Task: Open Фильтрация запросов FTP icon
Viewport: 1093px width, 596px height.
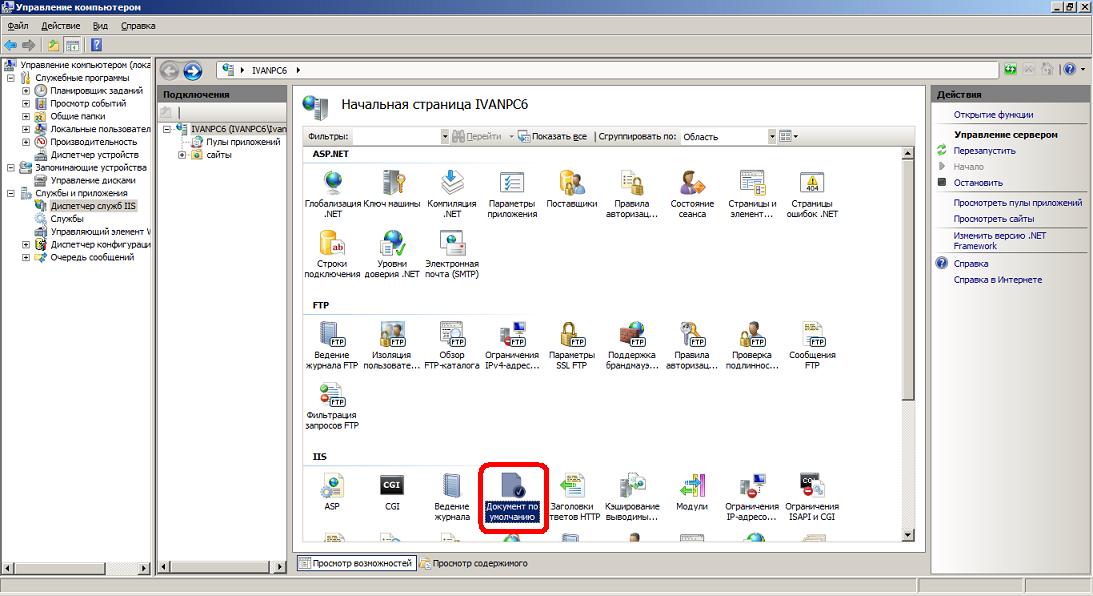Action: click(332, 404)
